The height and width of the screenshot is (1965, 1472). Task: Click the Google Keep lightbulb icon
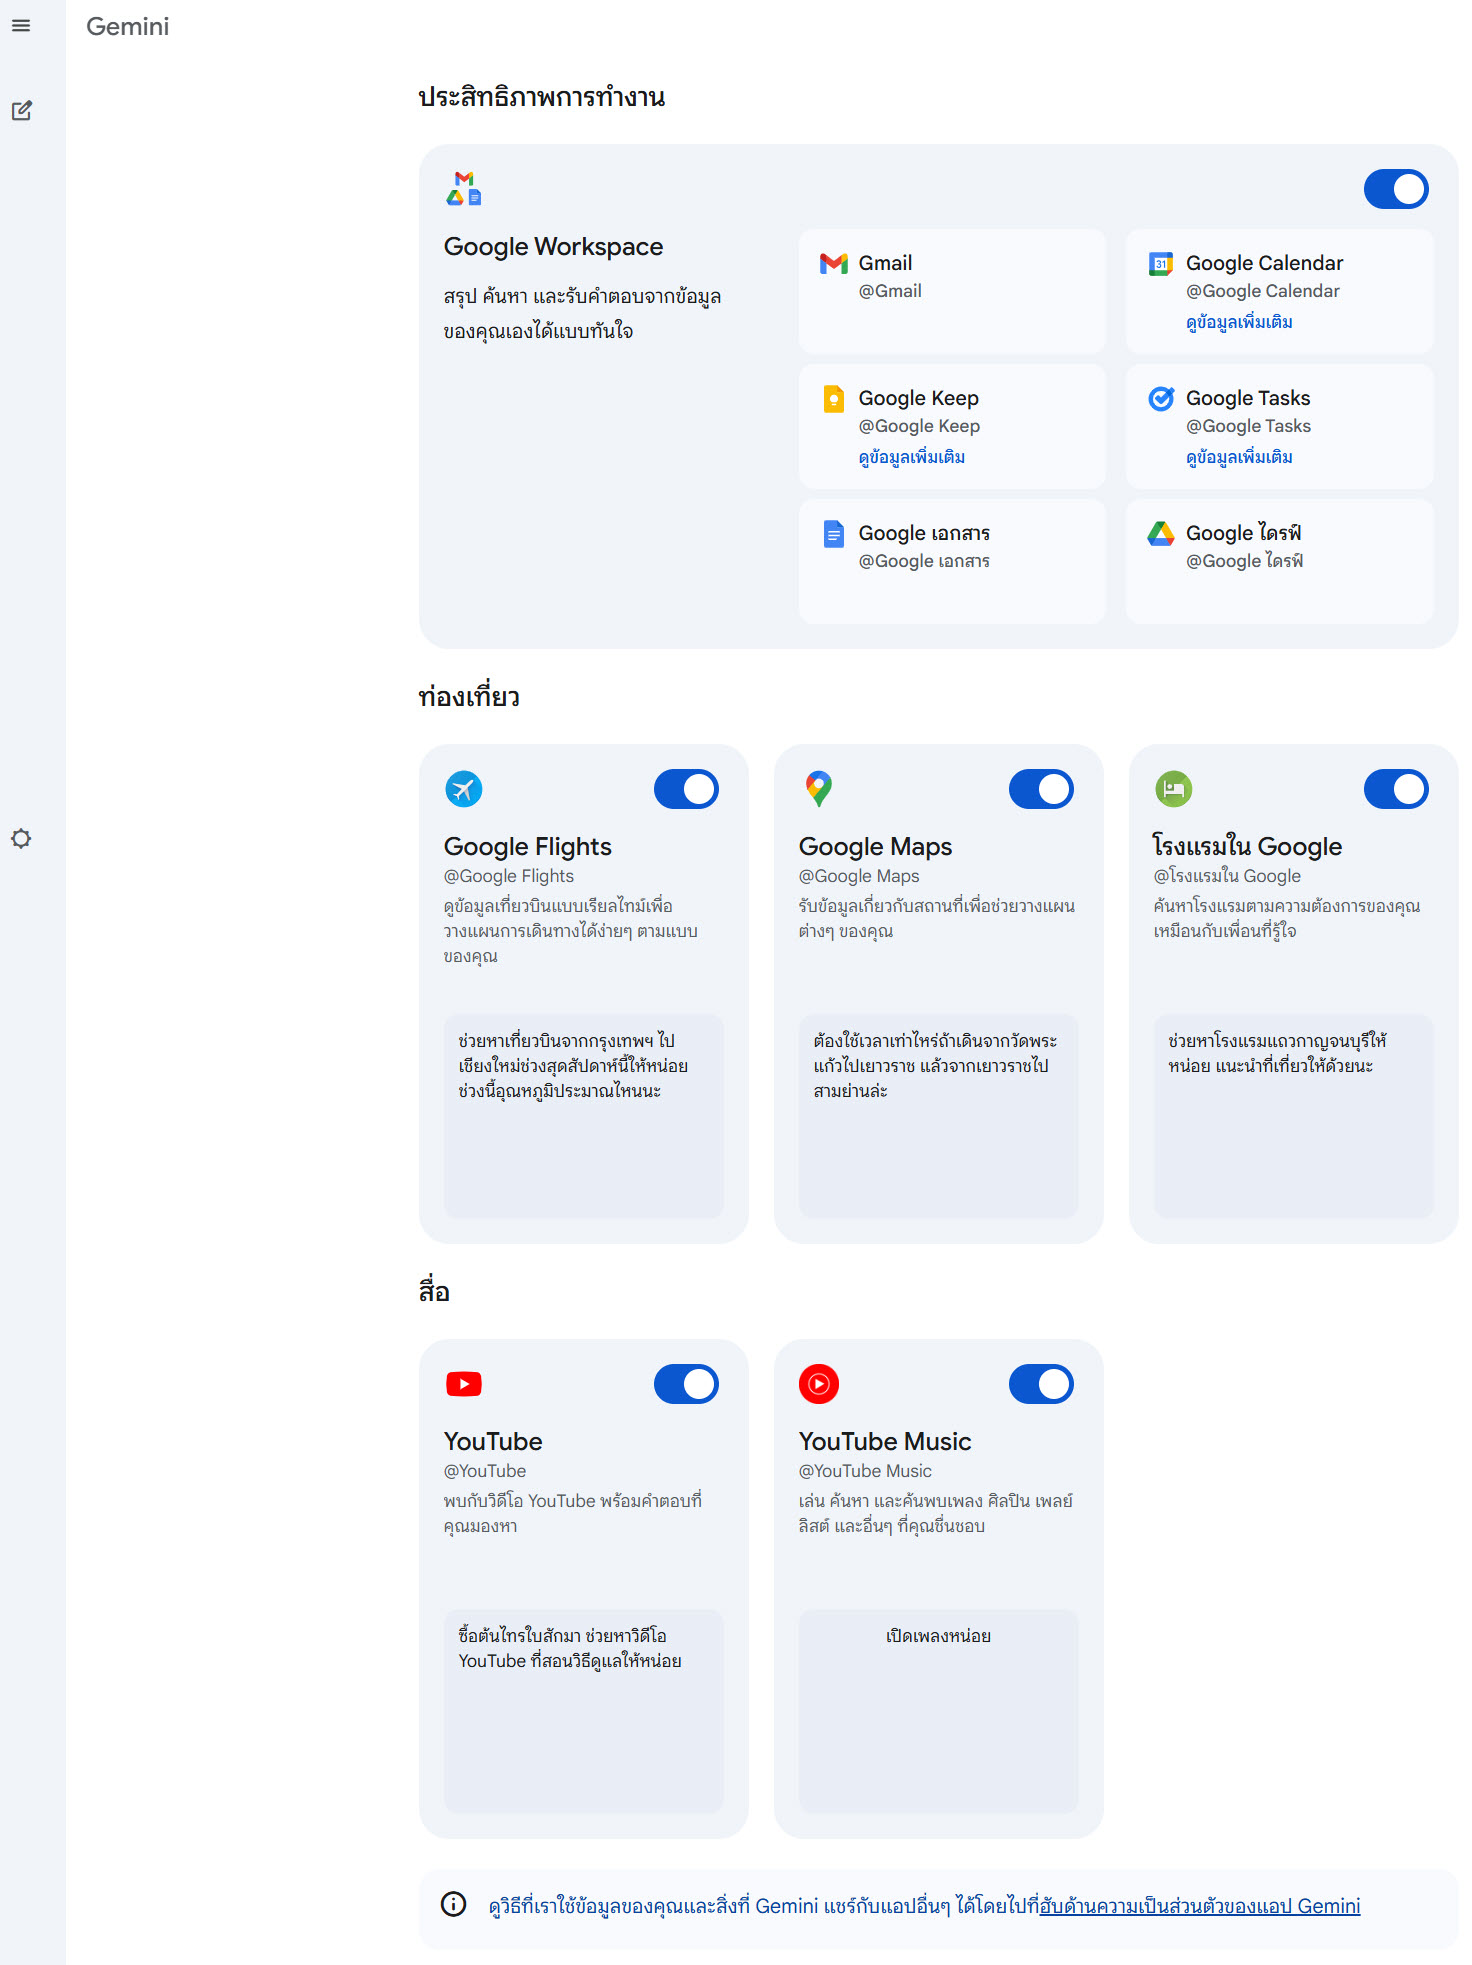coord(833,399)
